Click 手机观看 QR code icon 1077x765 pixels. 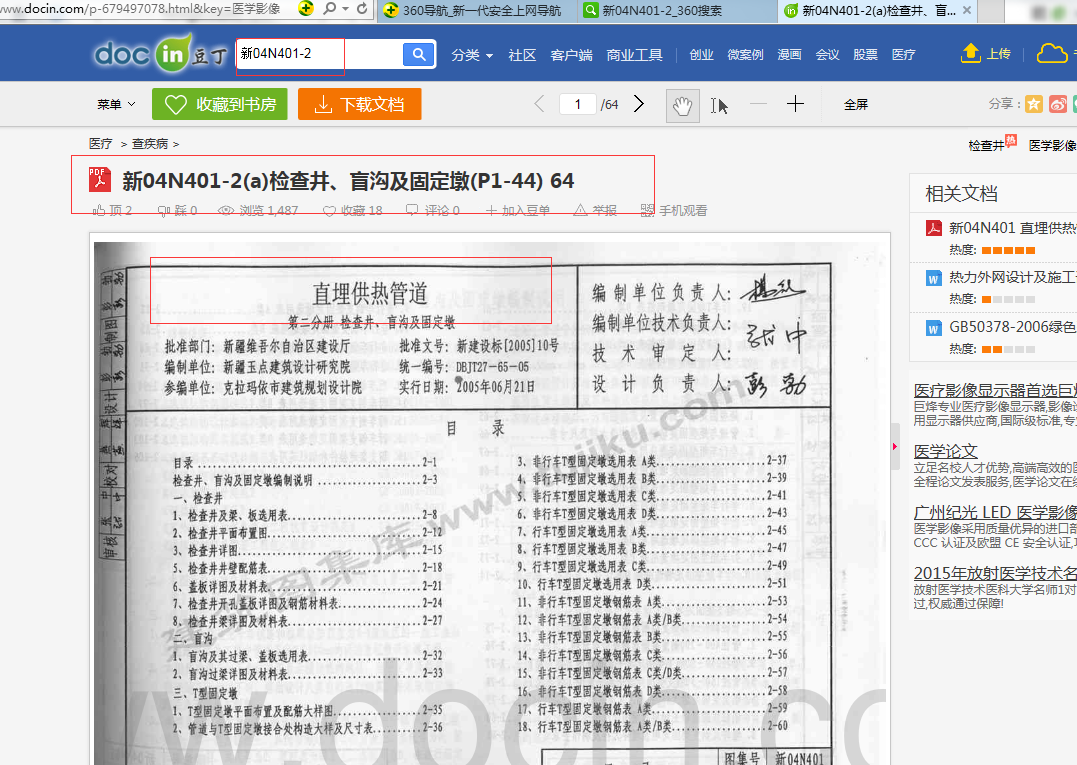[647, 210]
